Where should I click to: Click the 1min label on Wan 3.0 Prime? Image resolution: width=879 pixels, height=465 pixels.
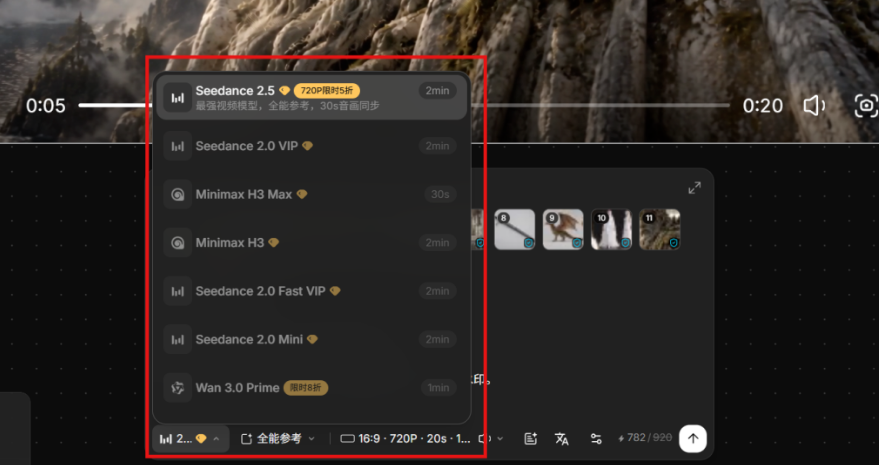pyautogui.click(x=438, y=388)
